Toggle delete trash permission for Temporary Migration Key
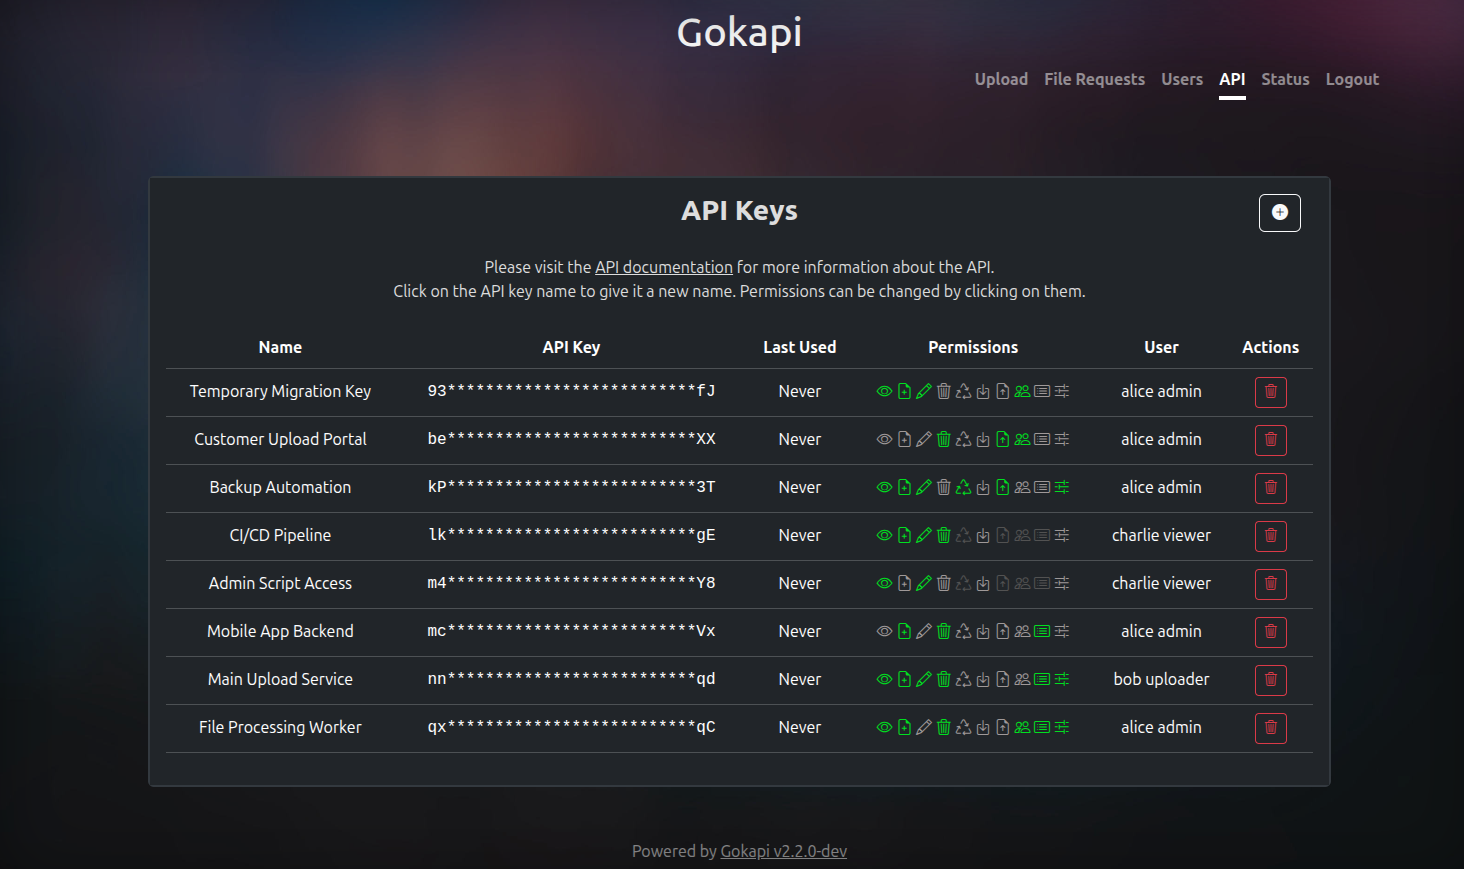The image size is (1464, 869). click(943, 391)
